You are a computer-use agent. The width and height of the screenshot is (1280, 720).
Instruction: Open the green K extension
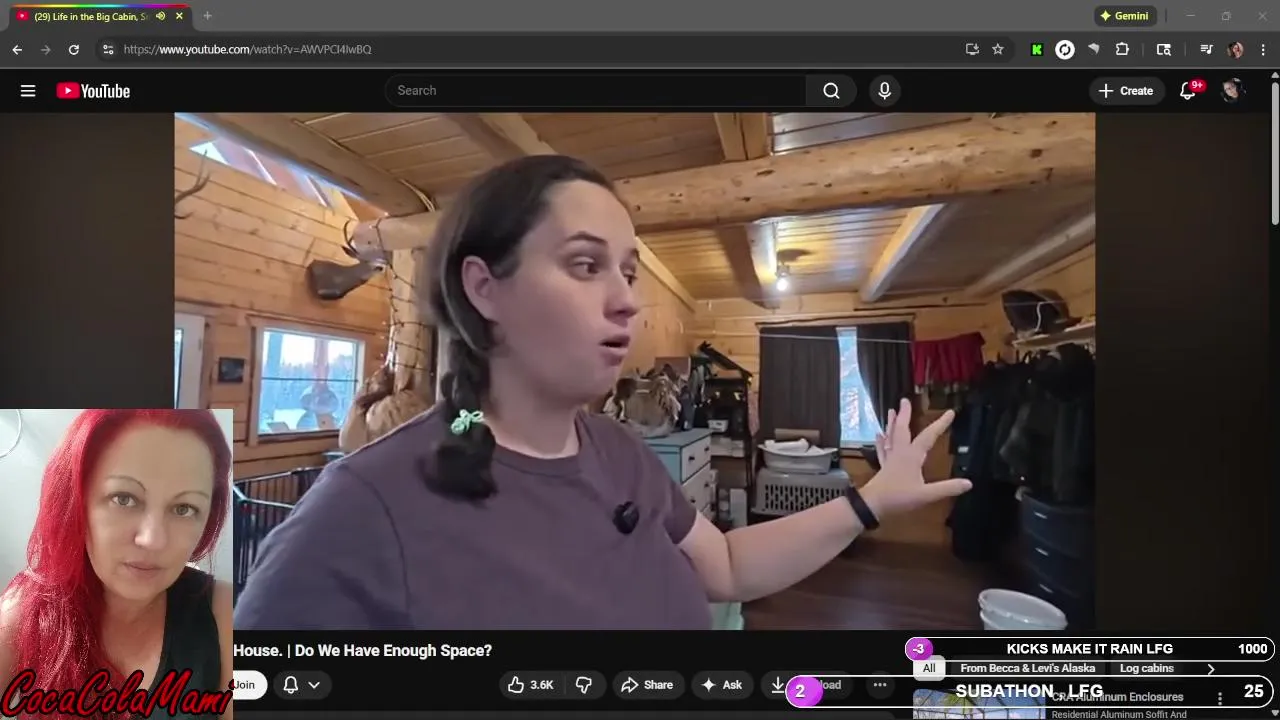pos(1037,49)
